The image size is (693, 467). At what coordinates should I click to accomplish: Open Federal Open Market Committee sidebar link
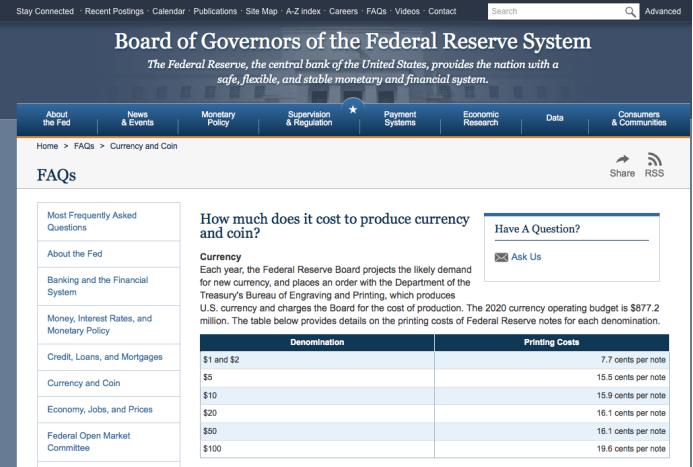coord(89,442)
